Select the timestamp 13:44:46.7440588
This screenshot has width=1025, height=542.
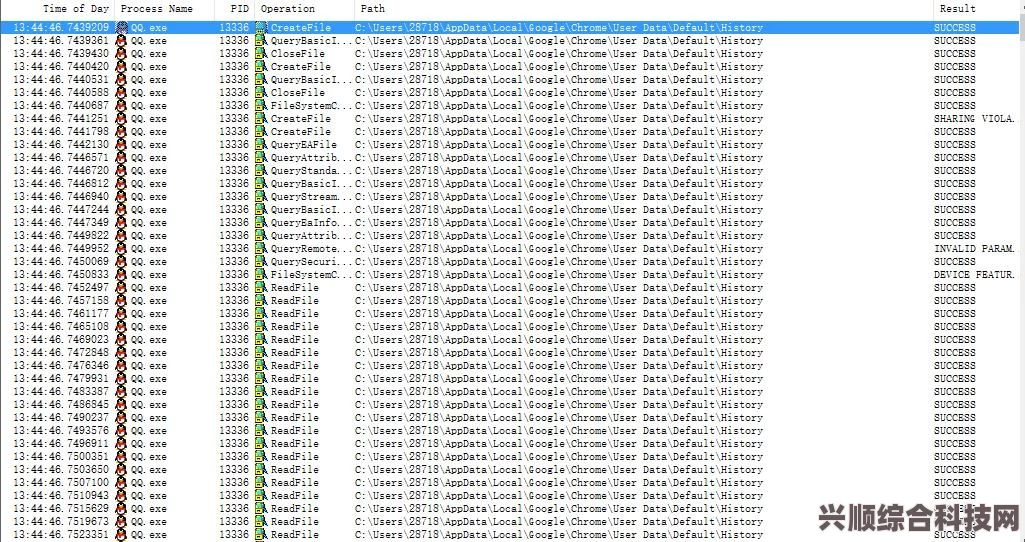[x=61, y=93]
